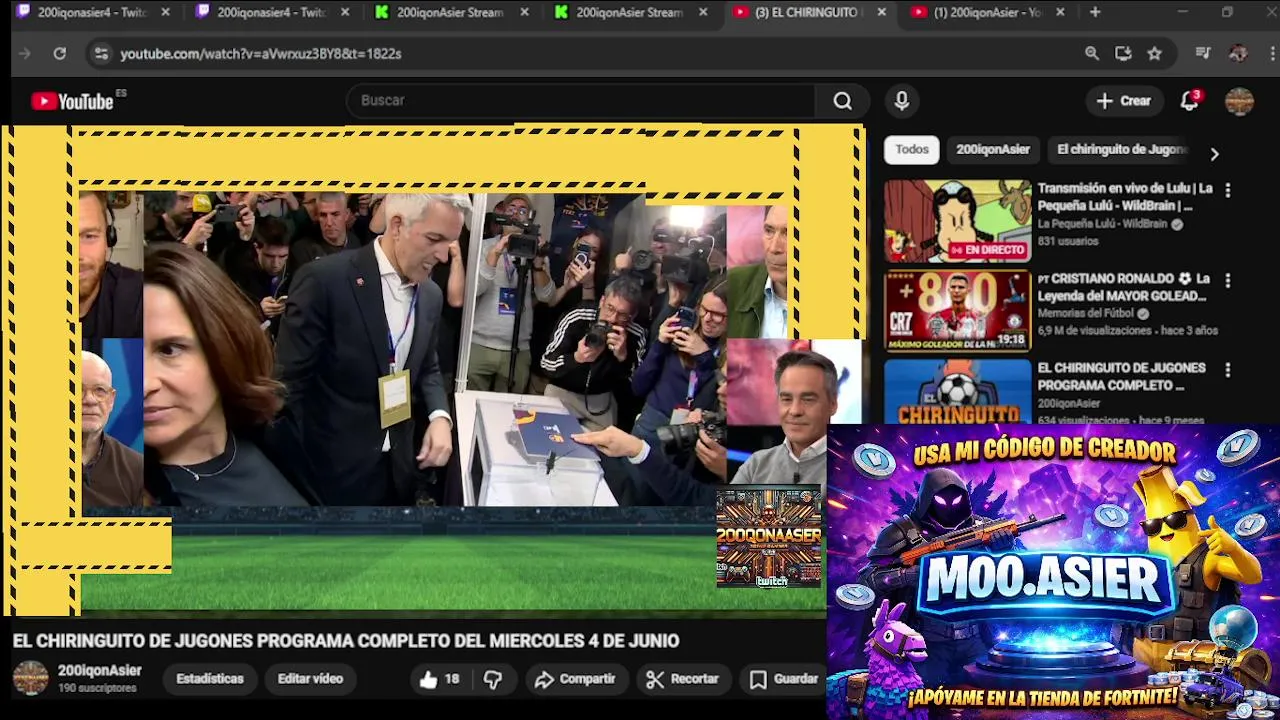This screenshot has height=720, width=1280.
Task: Click the Recortar clip button
Action: coord(682,679)
